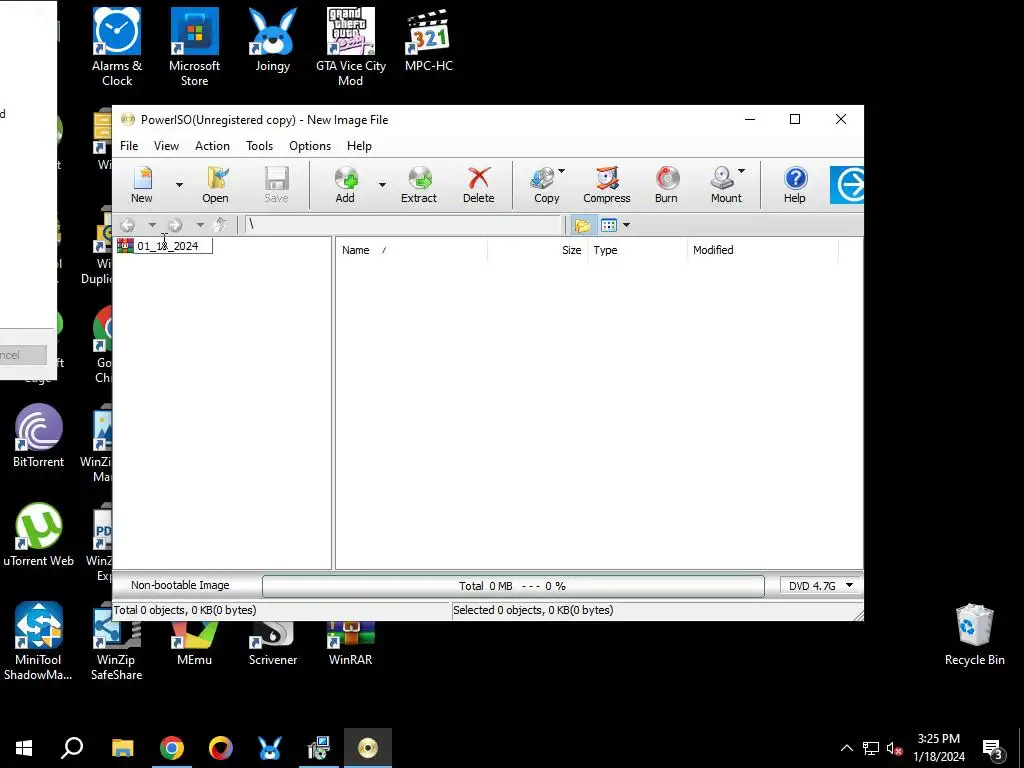Click "Selected 0 objects, 0 KB(0 bytes)" status text
Screen dimensions: 1024x768
pyautogui.click(x=533, y=610)
